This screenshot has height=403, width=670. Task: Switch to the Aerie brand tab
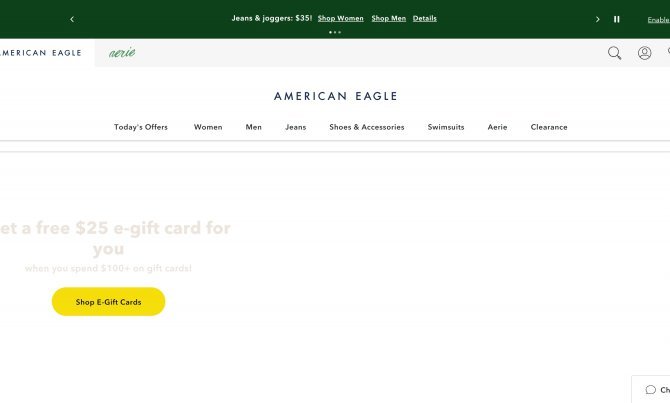pos(122,53)
